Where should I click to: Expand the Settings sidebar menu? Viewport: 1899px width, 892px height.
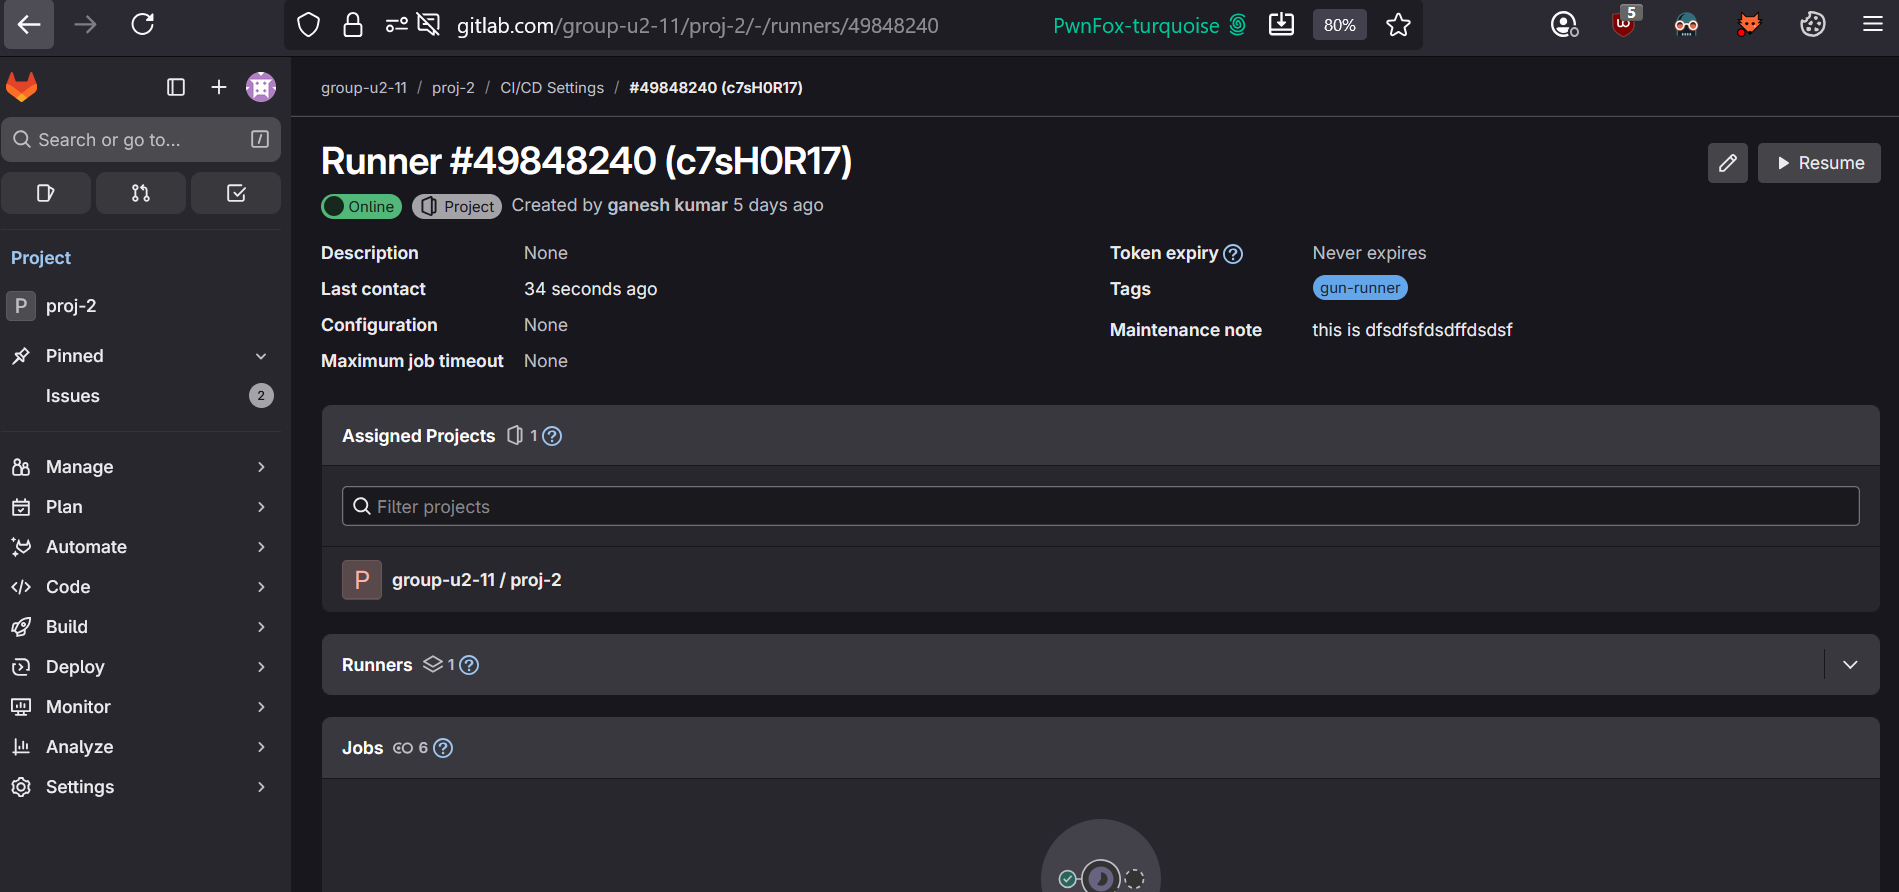140,787
